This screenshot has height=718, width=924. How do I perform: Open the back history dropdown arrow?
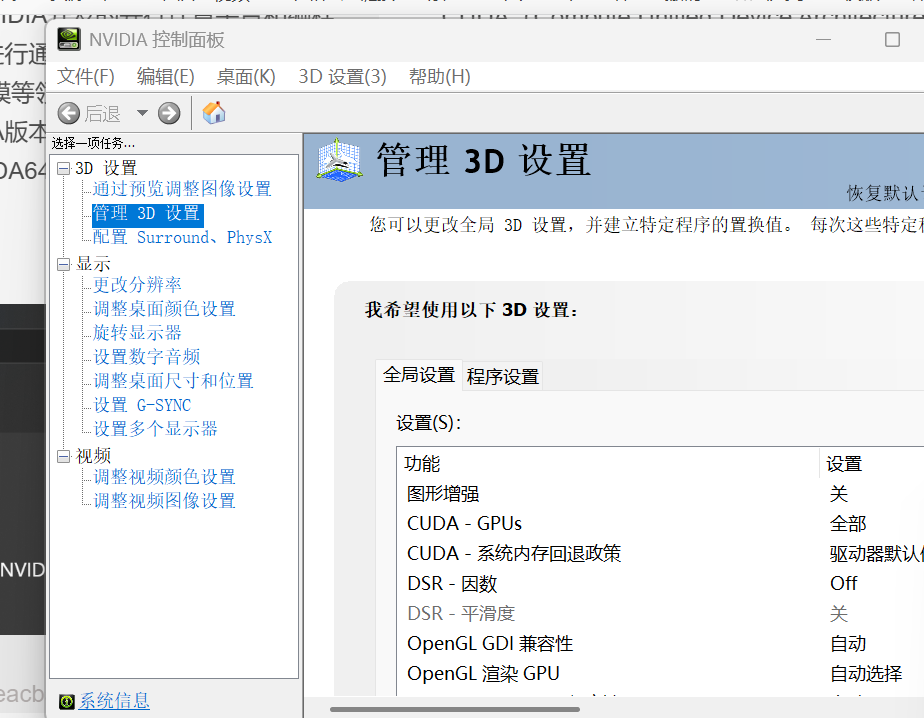[142, 113]
